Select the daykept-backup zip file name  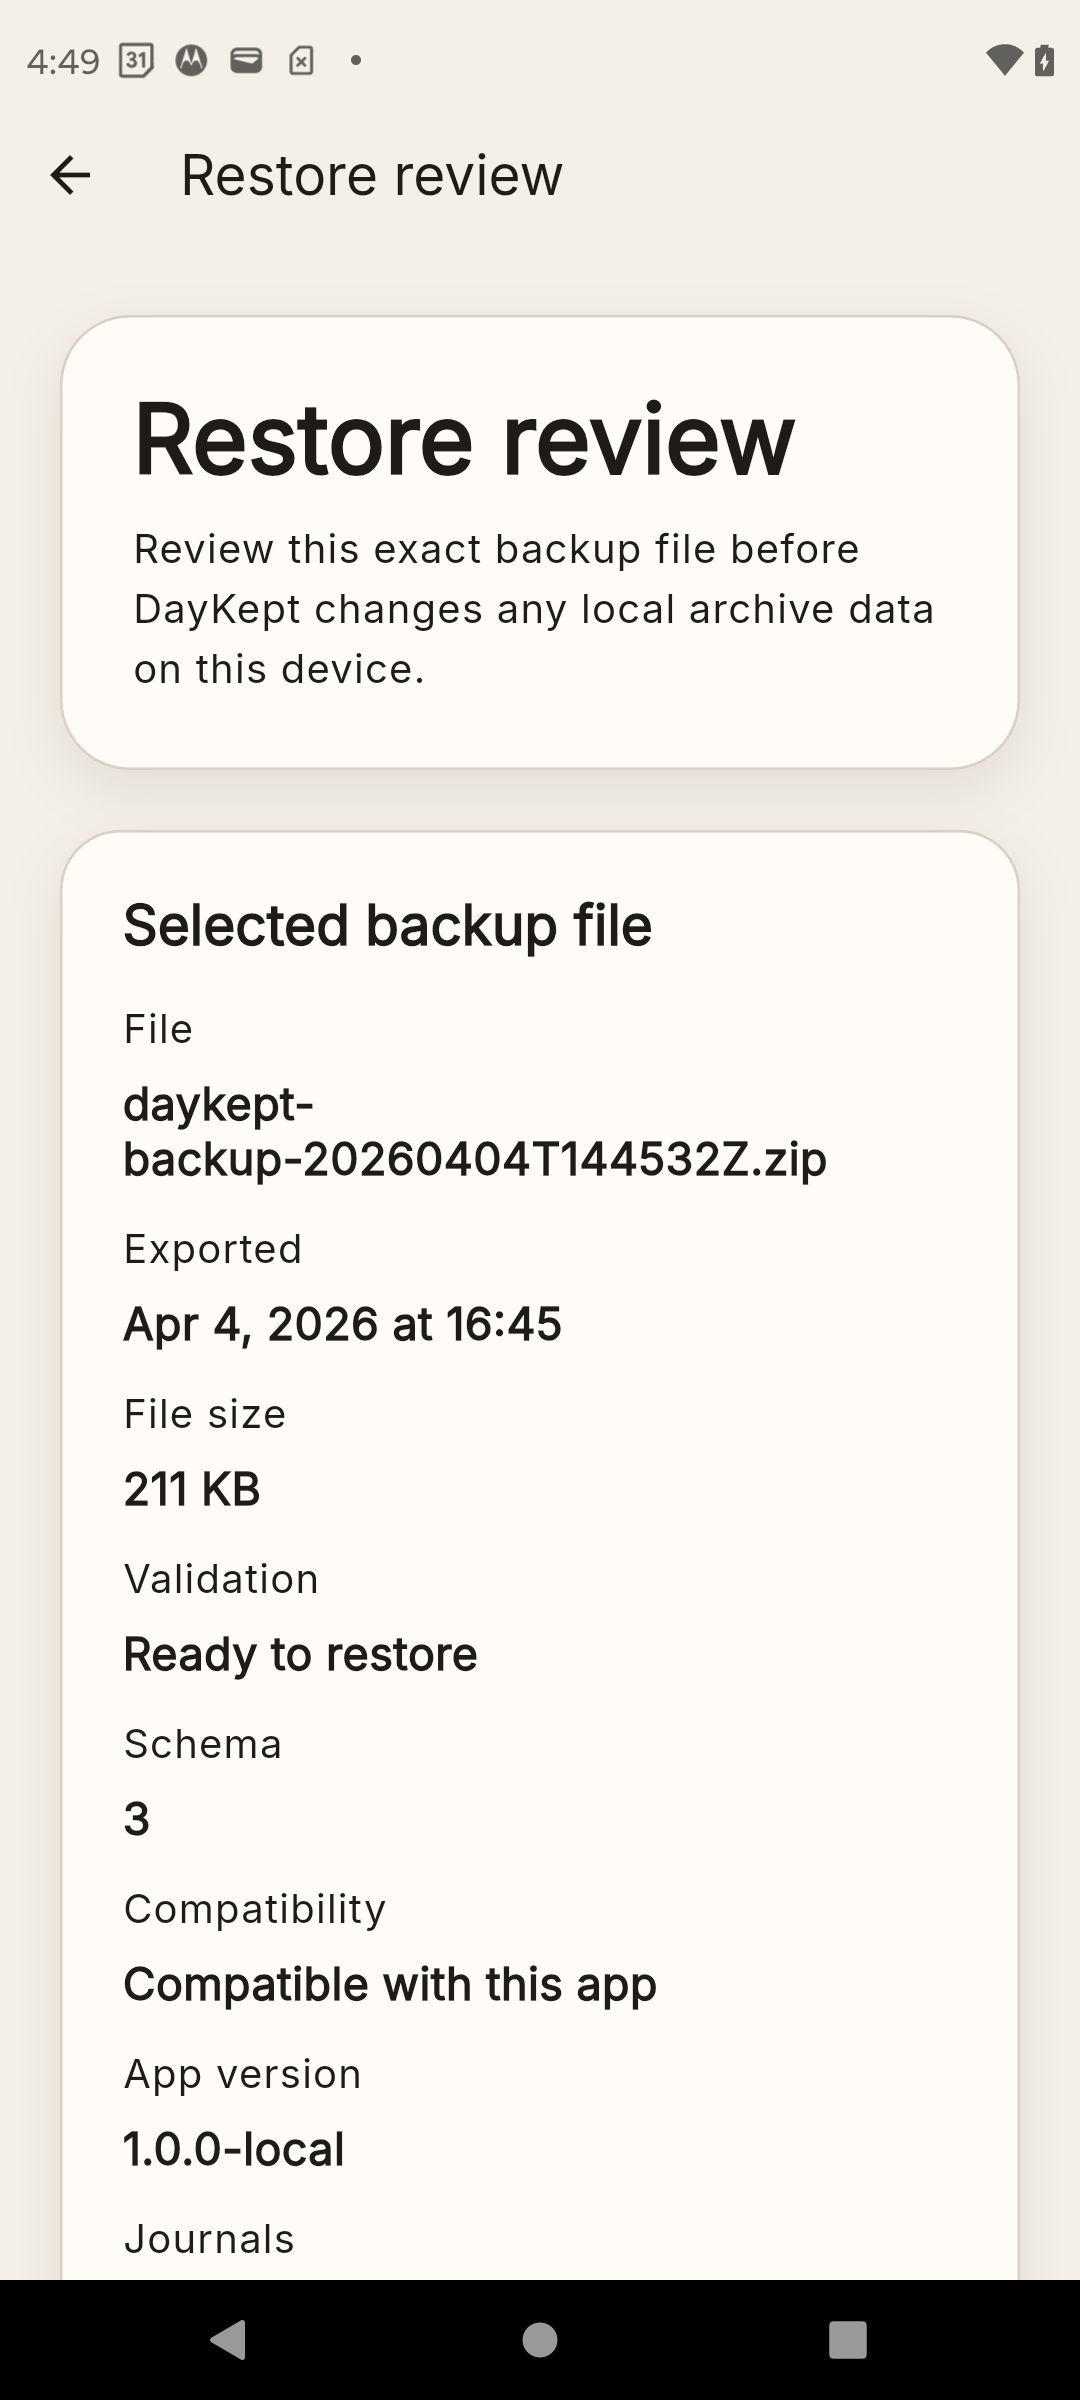point(475,1131)
